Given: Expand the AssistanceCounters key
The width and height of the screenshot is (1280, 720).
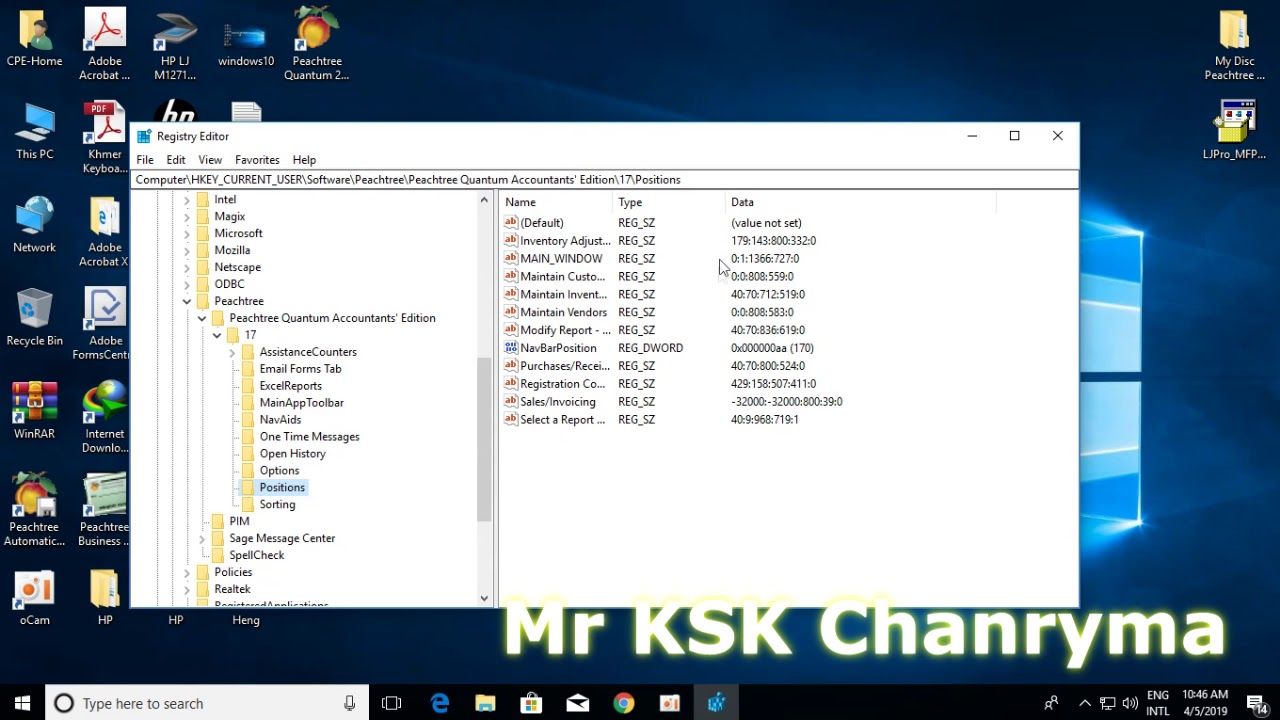Looking at the screenshot, I should [x=232, y=352].
